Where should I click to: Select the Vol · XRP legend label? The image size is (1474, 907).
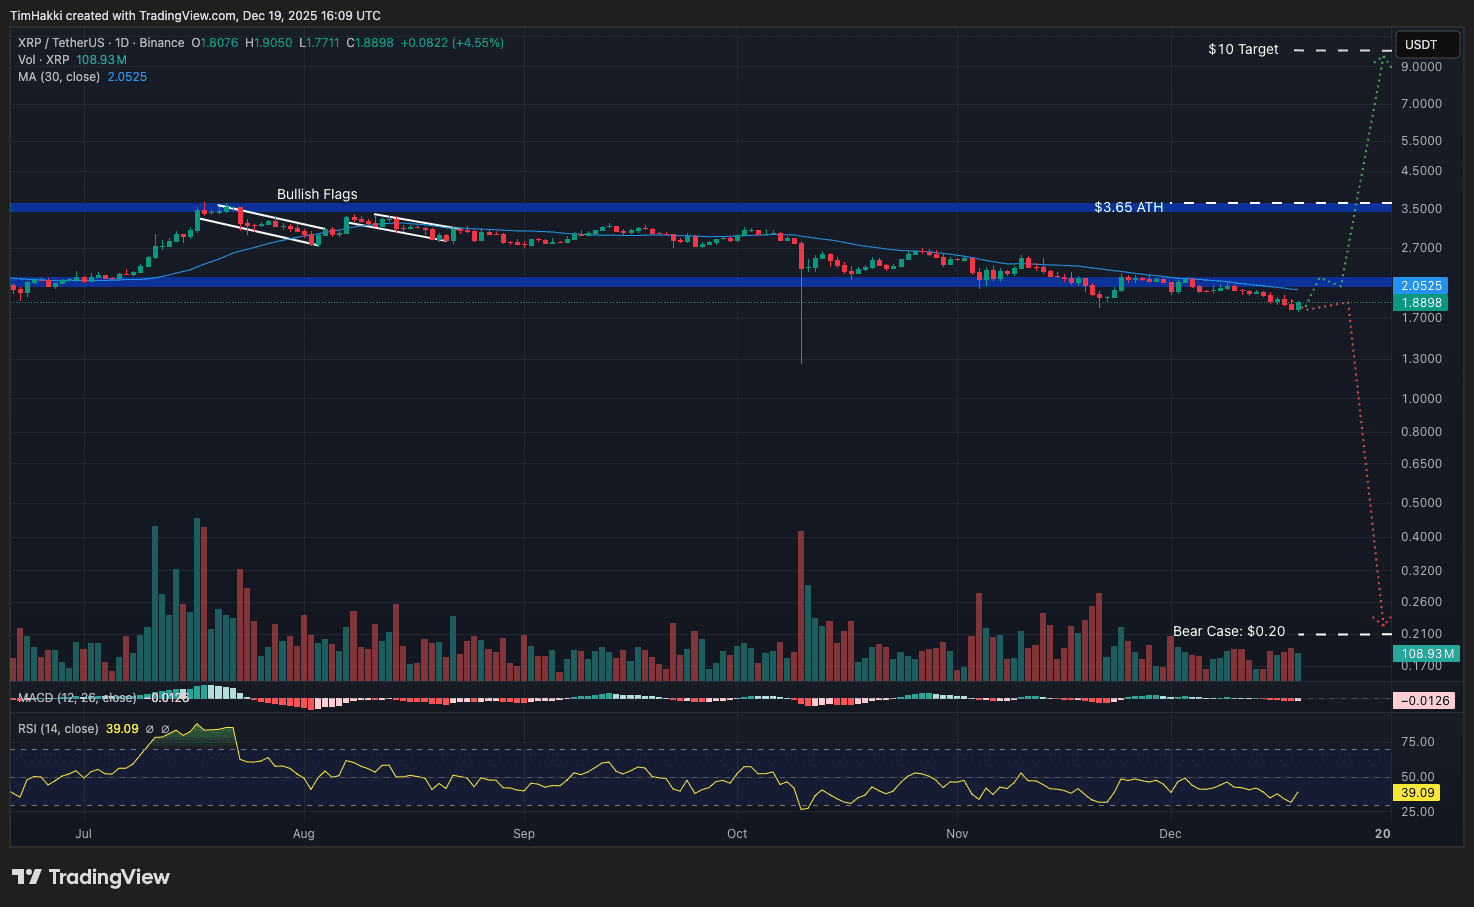(44, 60)
